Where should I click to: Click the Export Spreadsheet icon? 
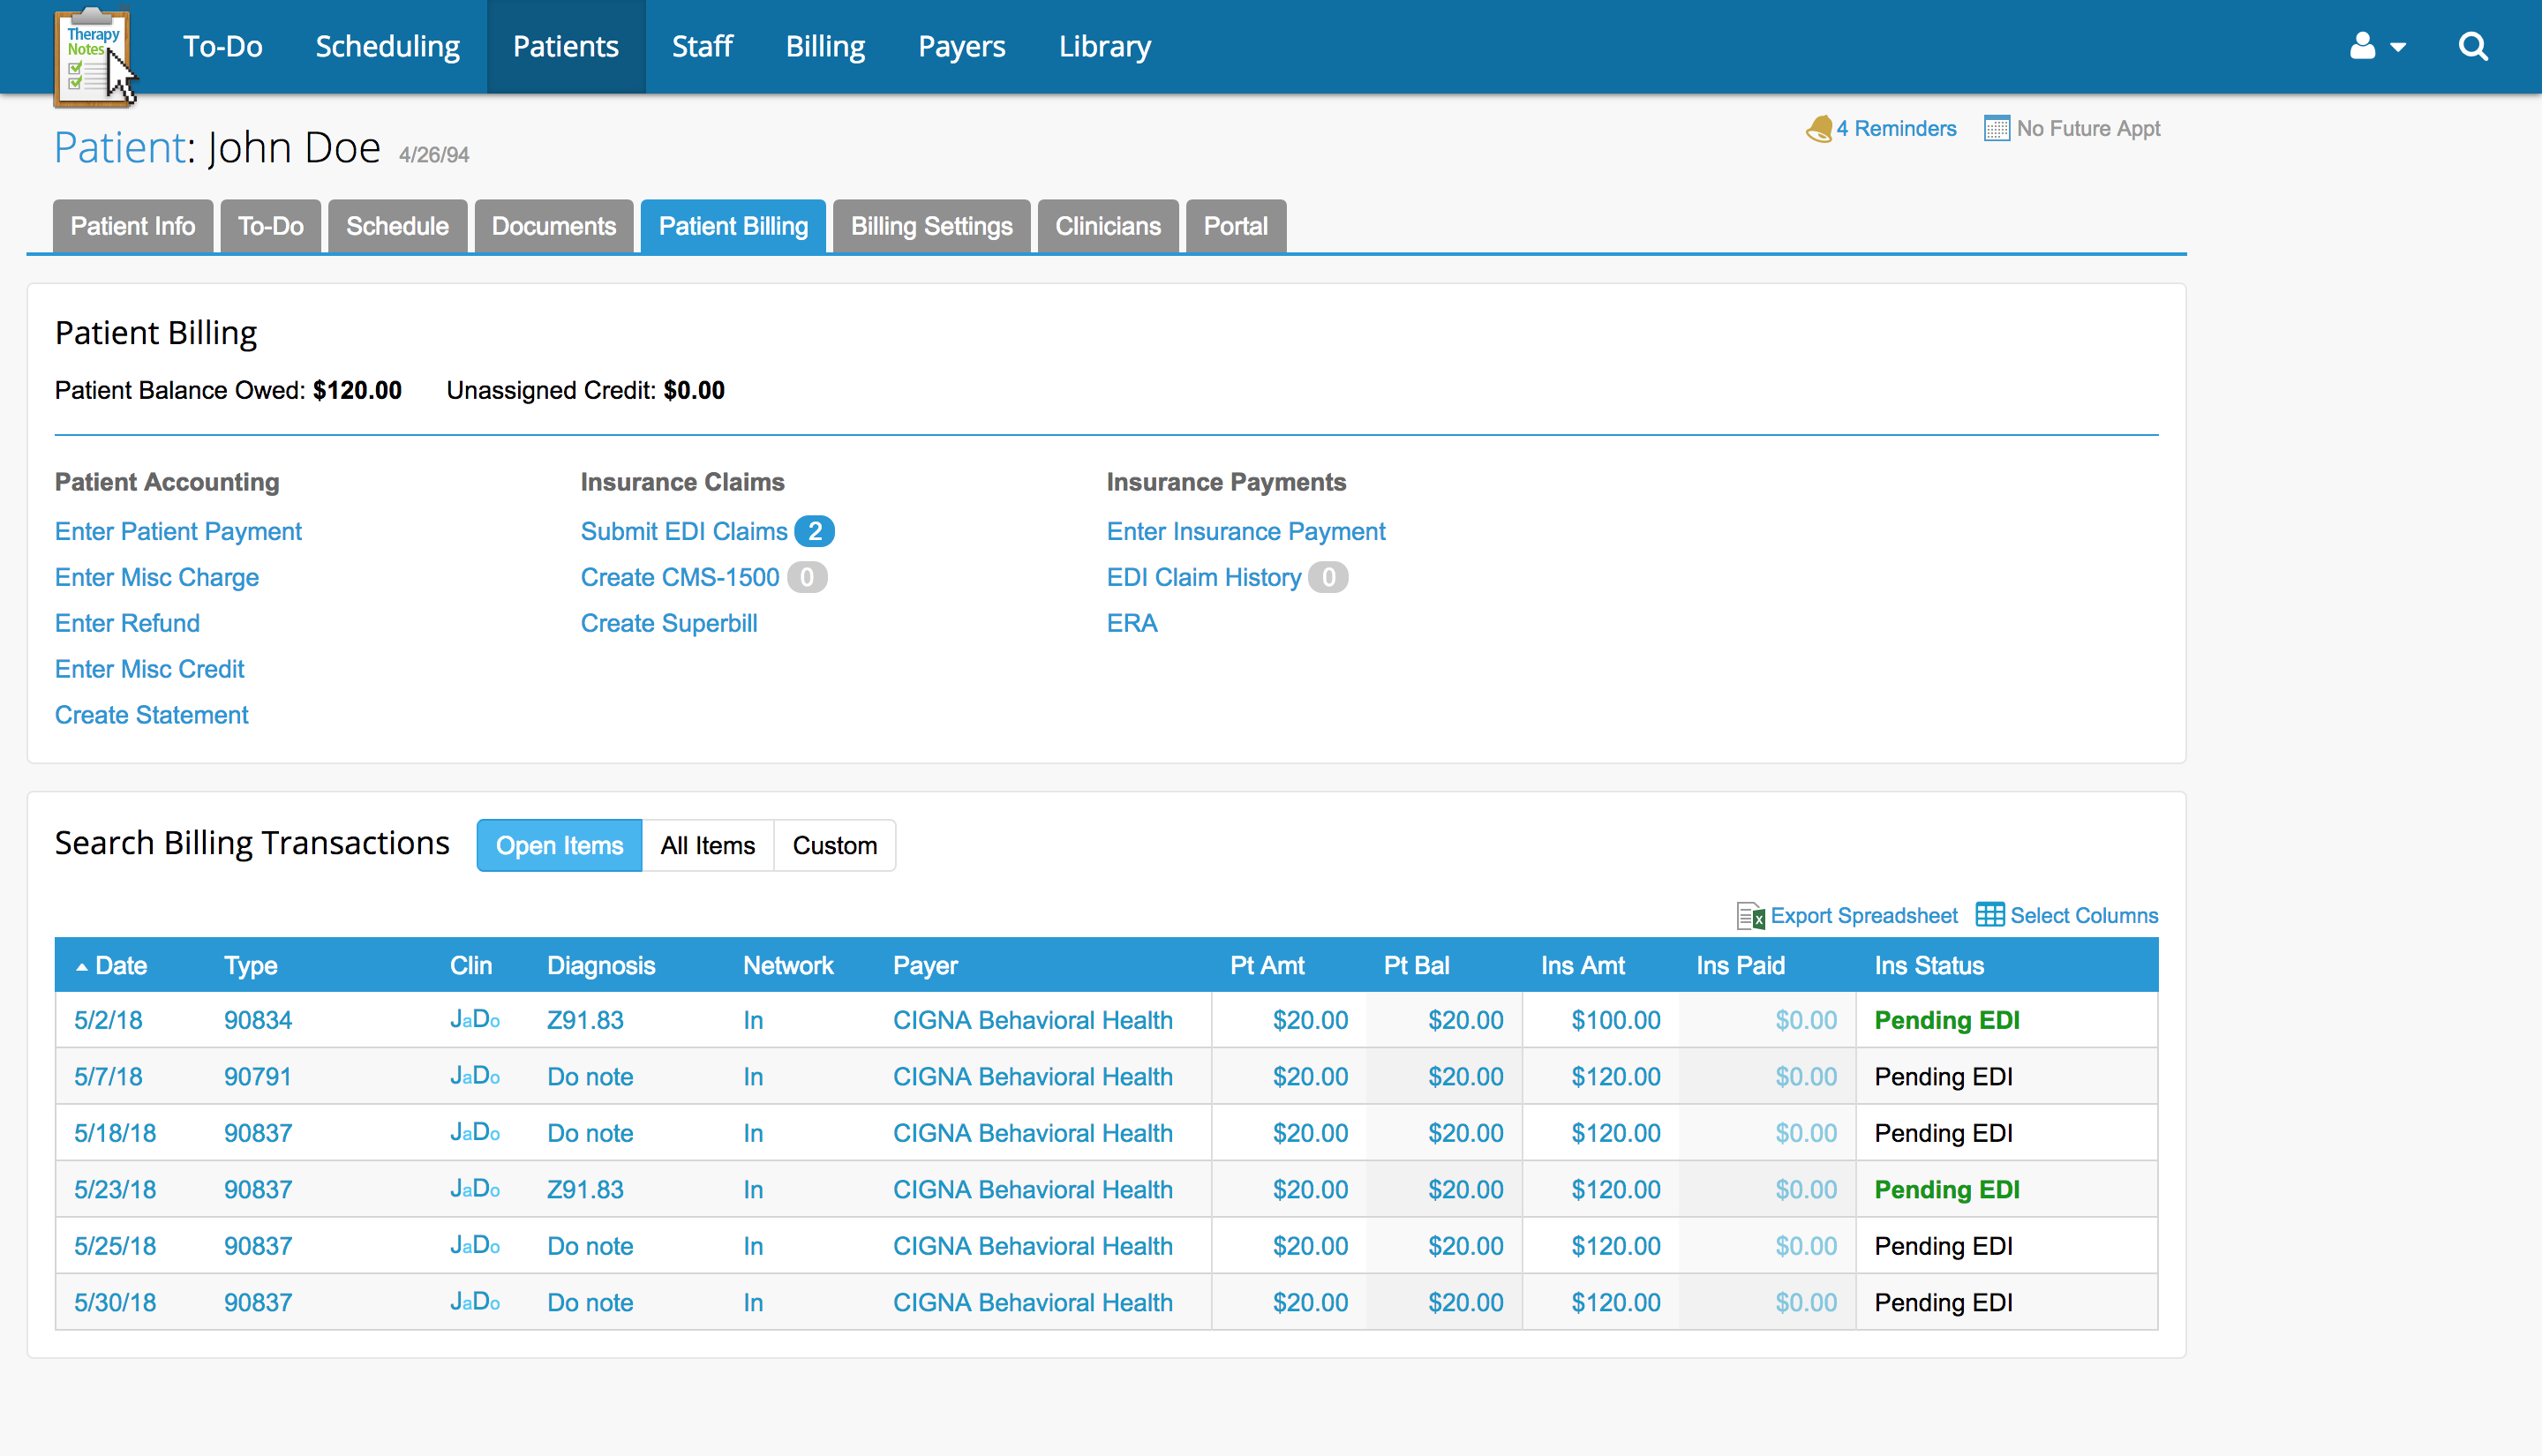(x=1750, y=916)
